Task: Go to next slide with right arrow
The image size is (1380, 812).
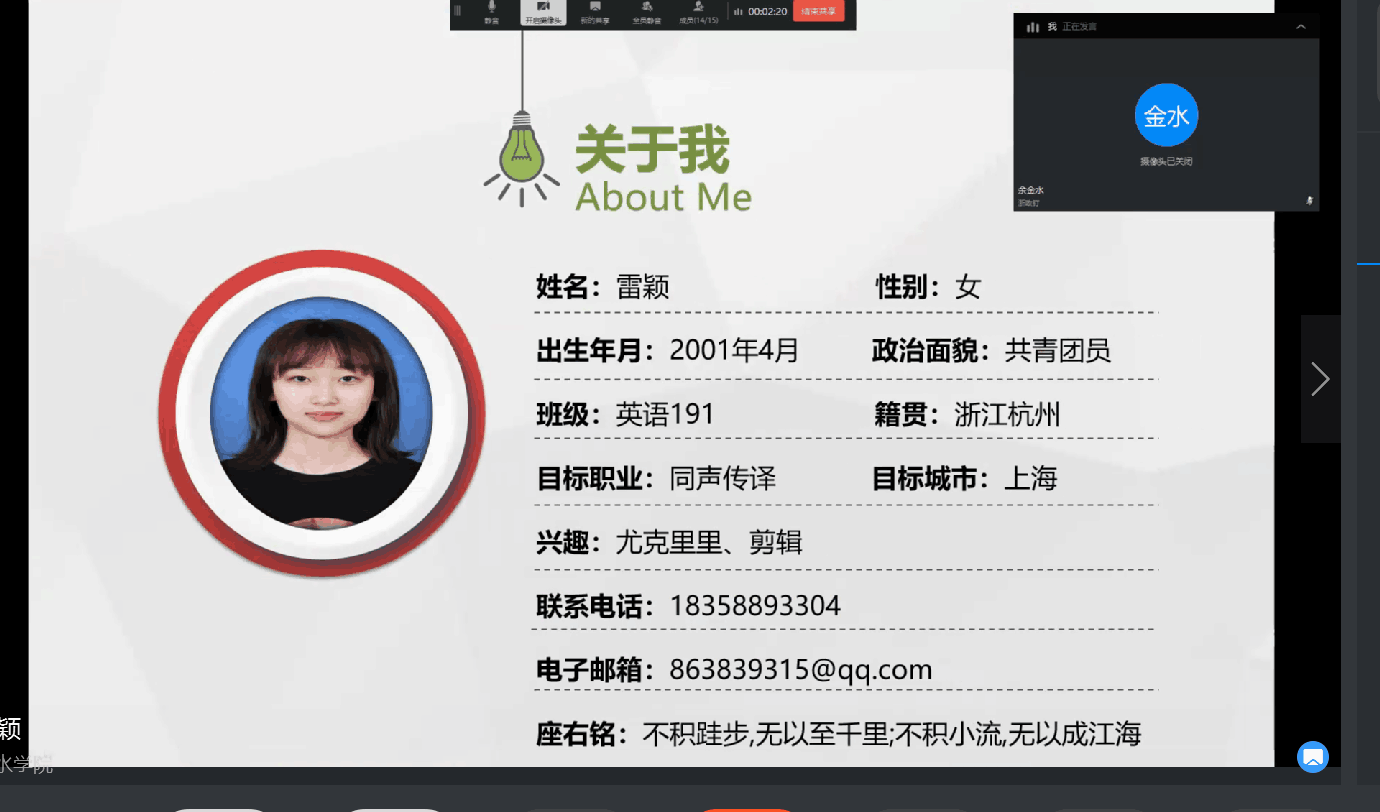Action: click(1320, 379)
